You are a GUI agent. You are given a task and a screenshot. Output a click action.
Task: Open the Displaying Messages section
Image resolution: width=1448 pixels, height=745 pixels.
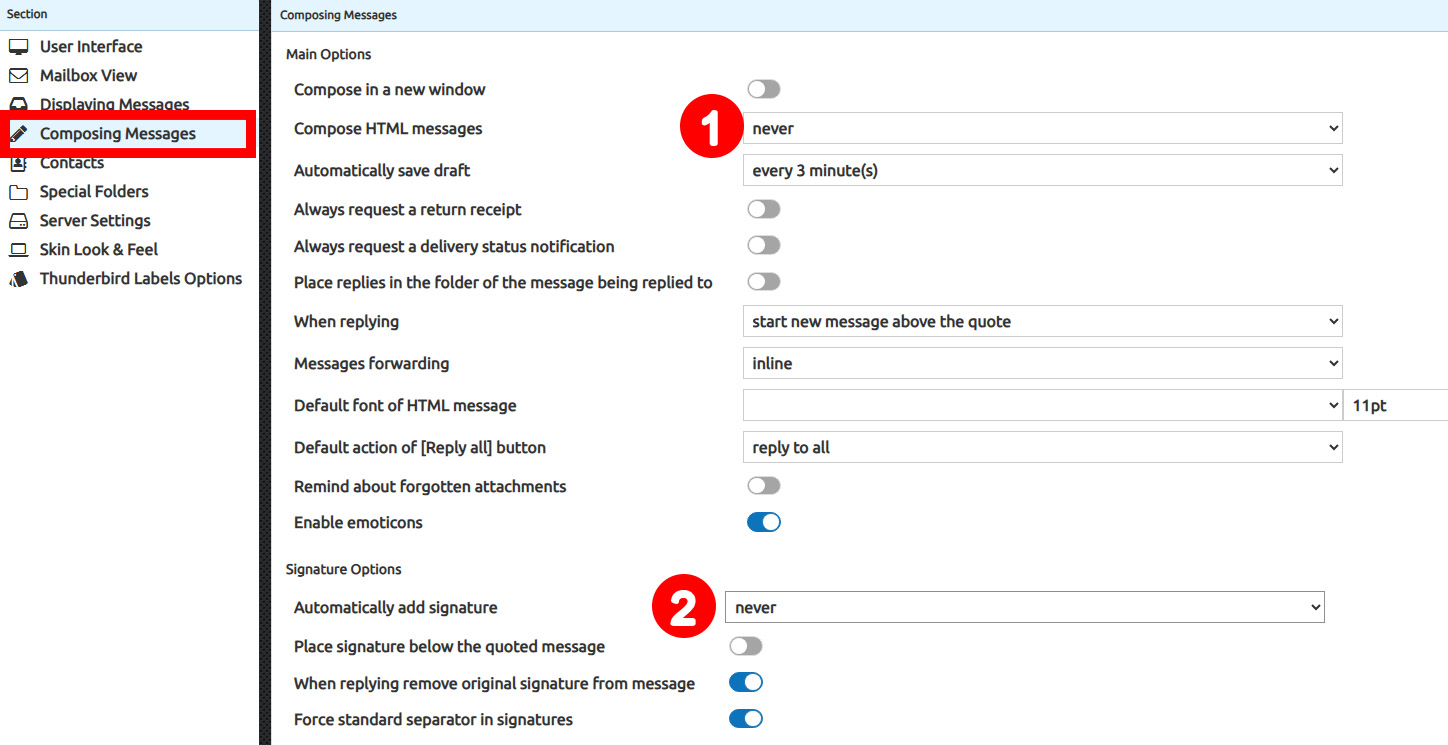coord(114,105)
